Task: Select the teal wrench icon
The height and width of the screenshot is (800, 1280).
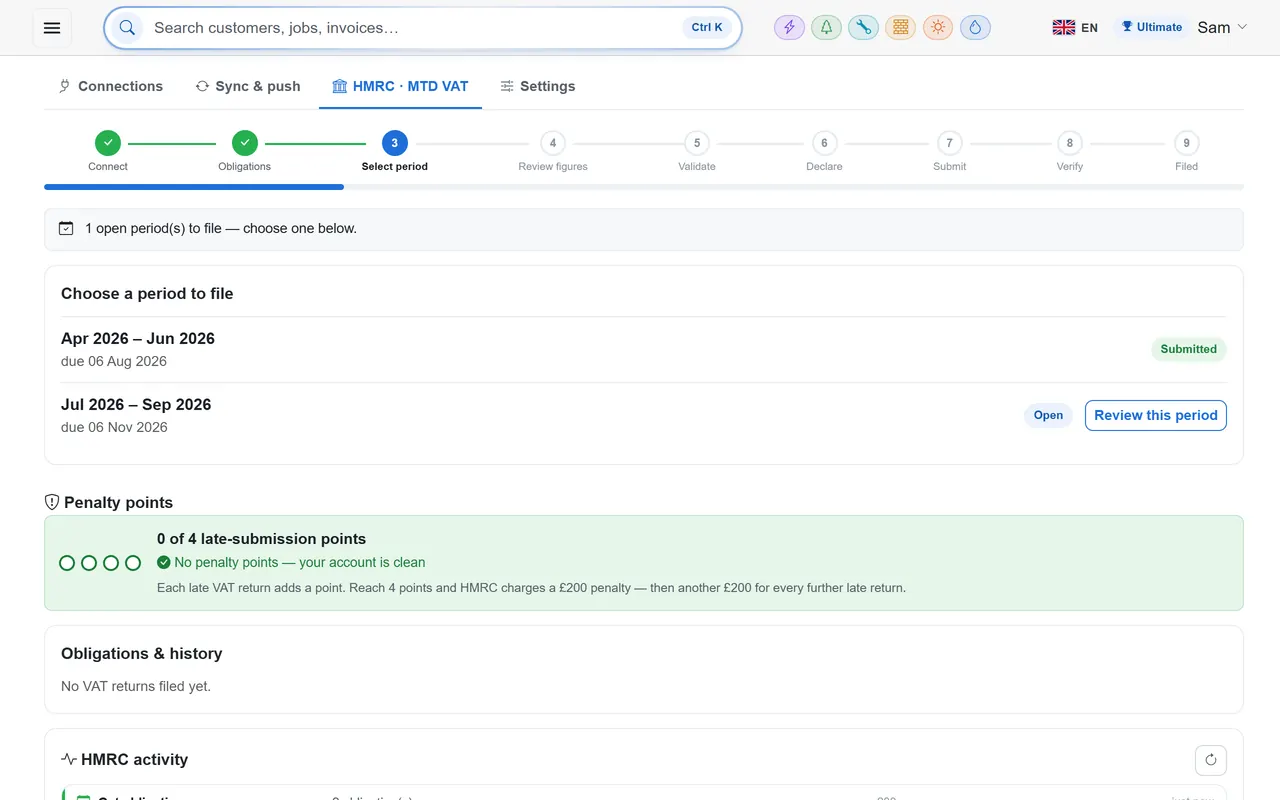Action: click(863, 28)
